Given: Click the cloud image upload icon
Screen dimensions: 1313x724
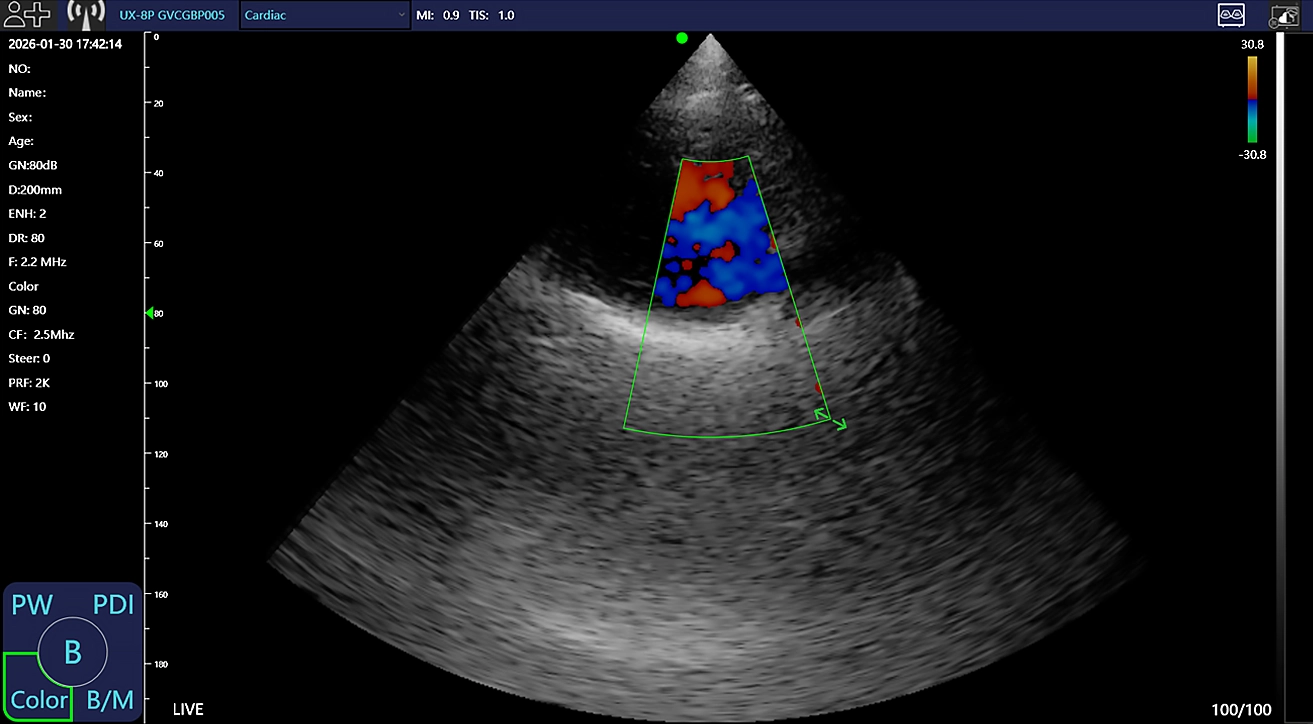Looking at the screenshot, I should coord(1284,15).
